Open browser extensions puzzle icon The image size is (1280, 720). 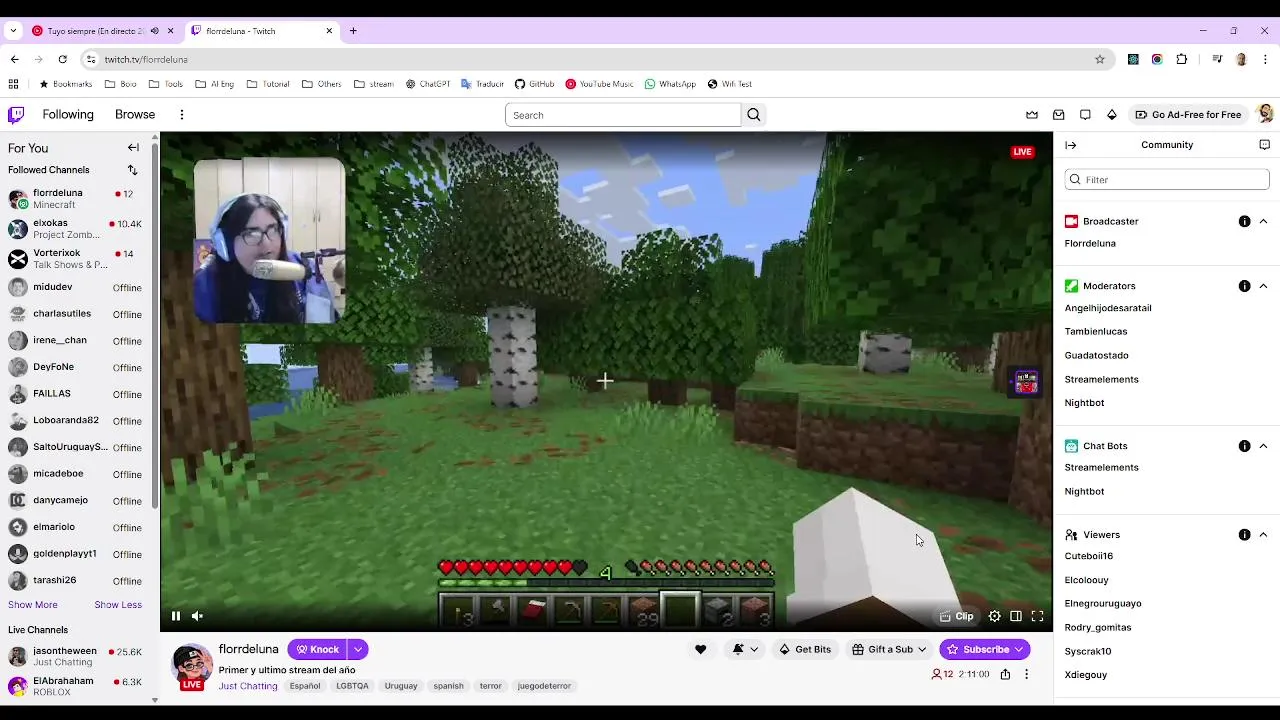(x=1182, y=59)
